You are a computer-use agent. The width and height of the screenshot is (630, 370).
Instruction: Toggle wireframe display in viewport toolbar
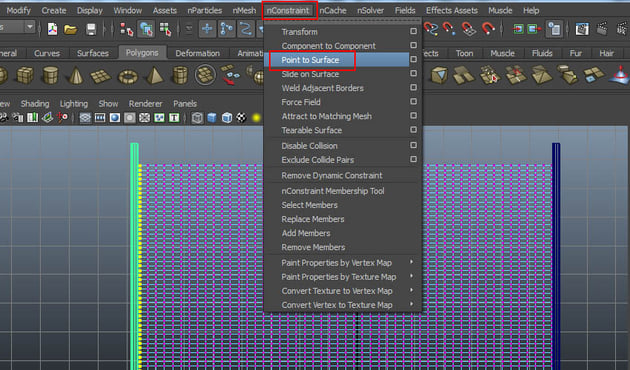tap(197, 117)
